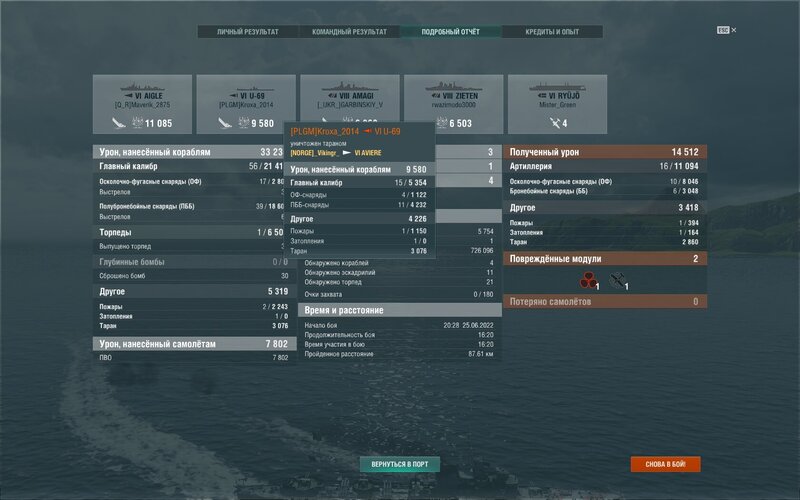Click the Полученный урон header
Image resolution: width=800 pixels, height=500 pixels.
click(x=605, y=152)
